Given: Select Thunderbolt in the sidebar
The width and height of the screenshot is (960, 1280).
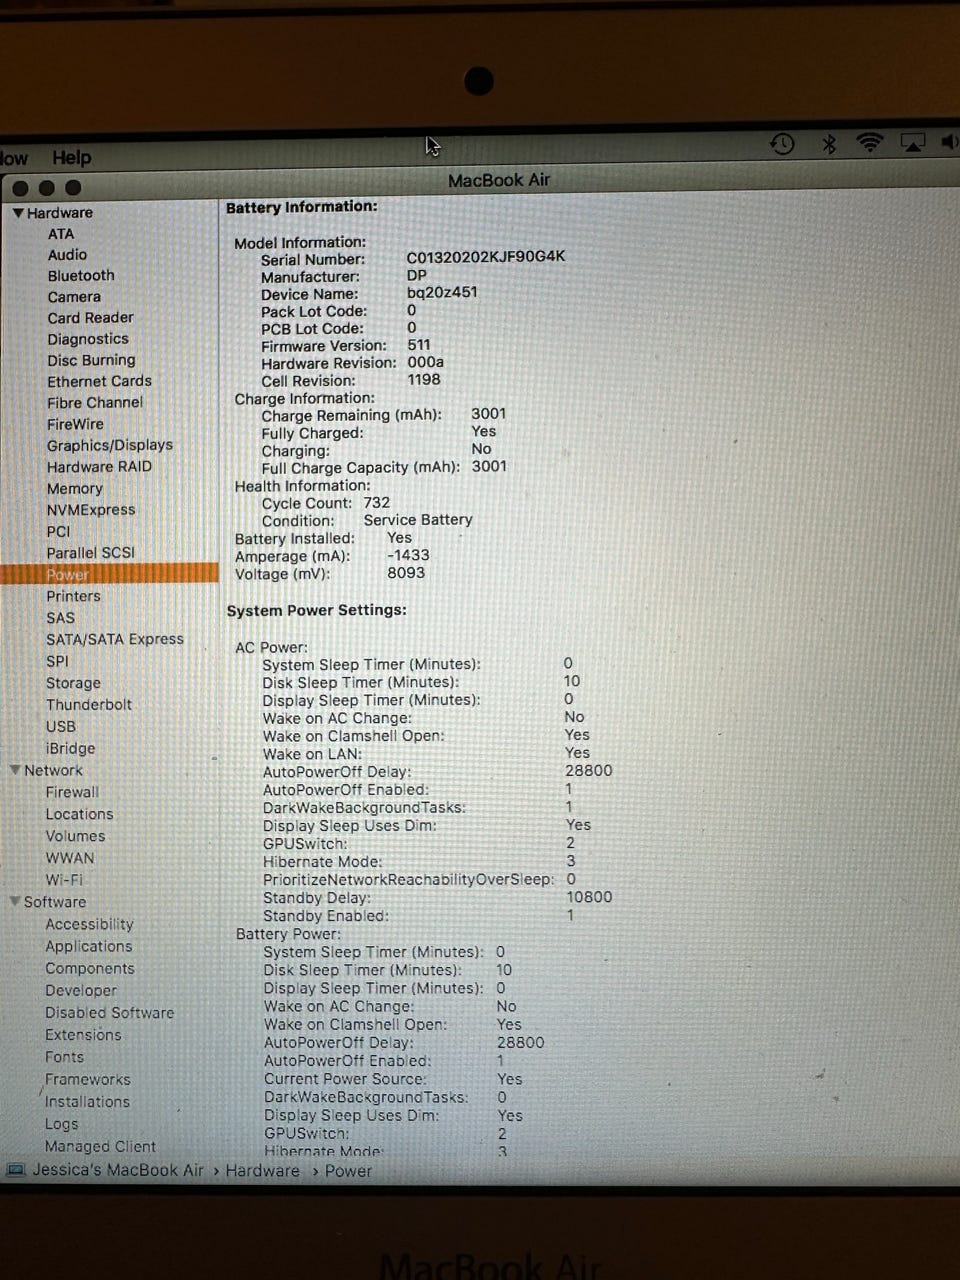Looking at the screenshot, I should tap(89, 705).
